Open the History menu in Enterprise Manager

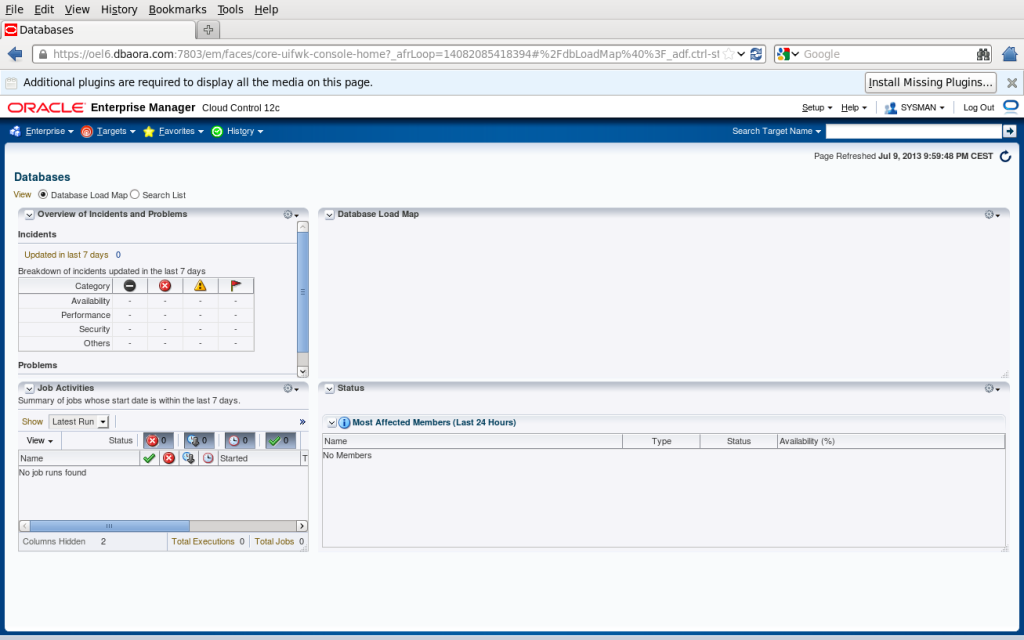[x=238, y=131]
